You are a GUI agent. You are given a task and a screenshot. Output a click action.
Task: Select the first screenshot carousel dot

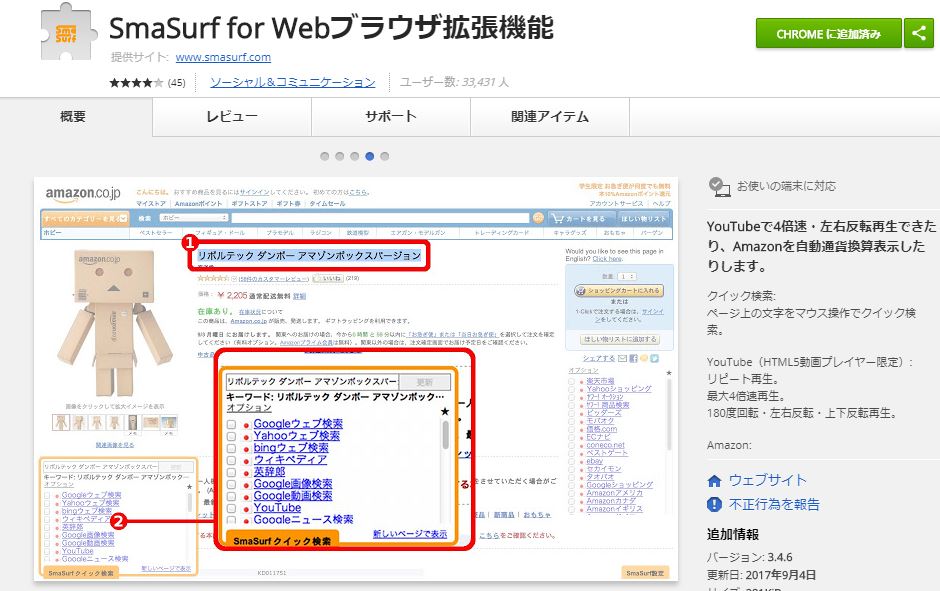(x=325, y=156)
